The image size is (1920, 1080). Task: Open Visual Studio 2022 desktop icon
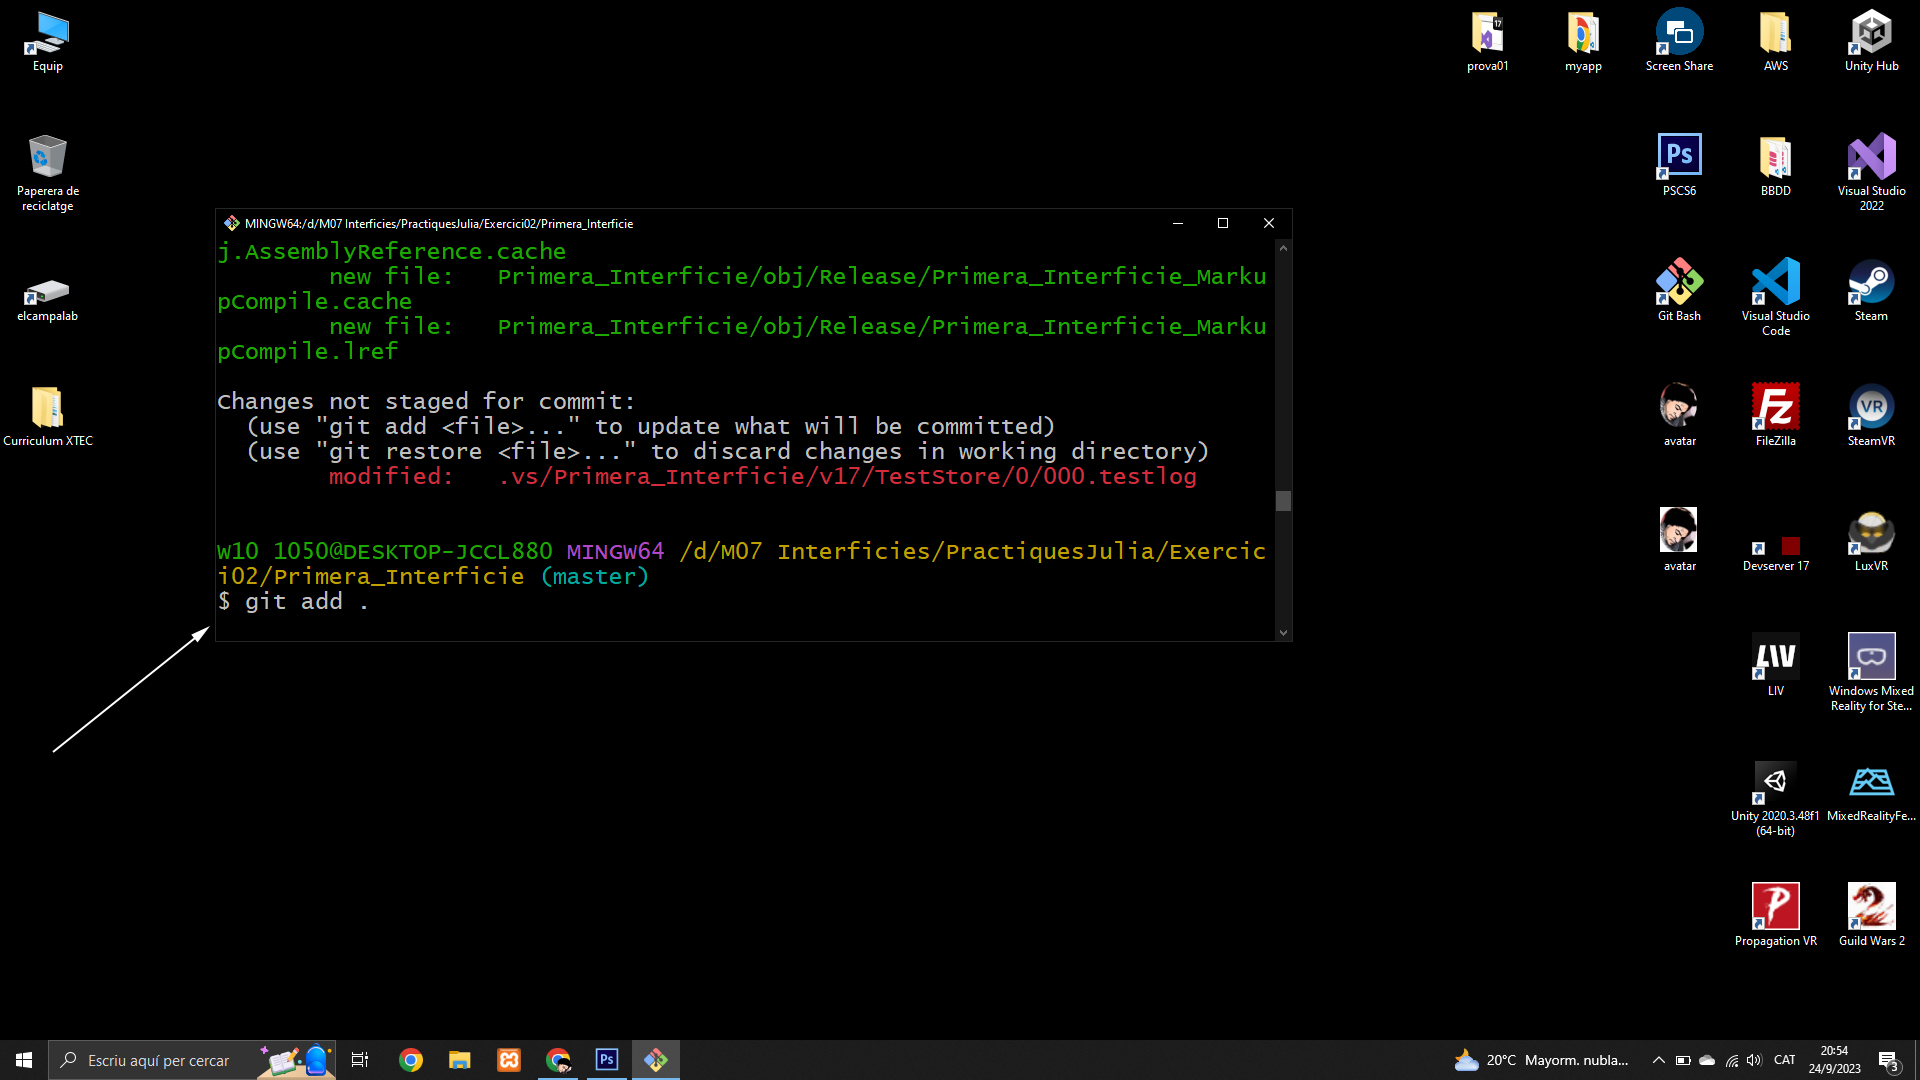tap(1871, 157)
